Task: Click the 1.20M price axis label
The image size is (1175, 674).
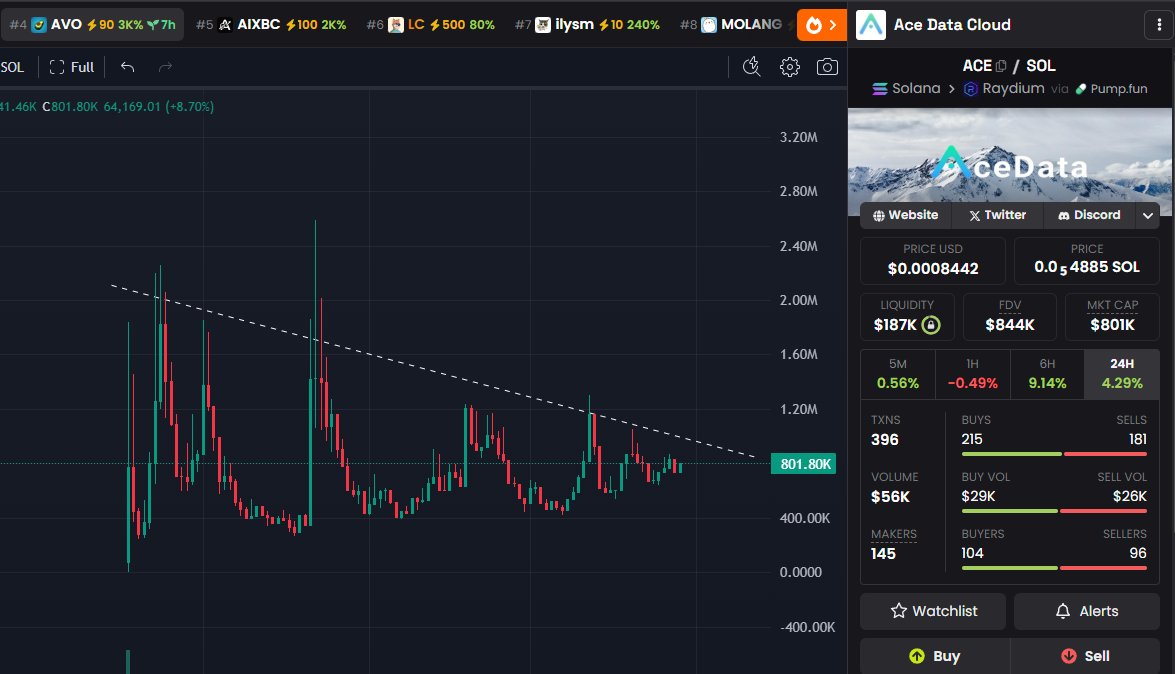Action: tap(798, 409)
